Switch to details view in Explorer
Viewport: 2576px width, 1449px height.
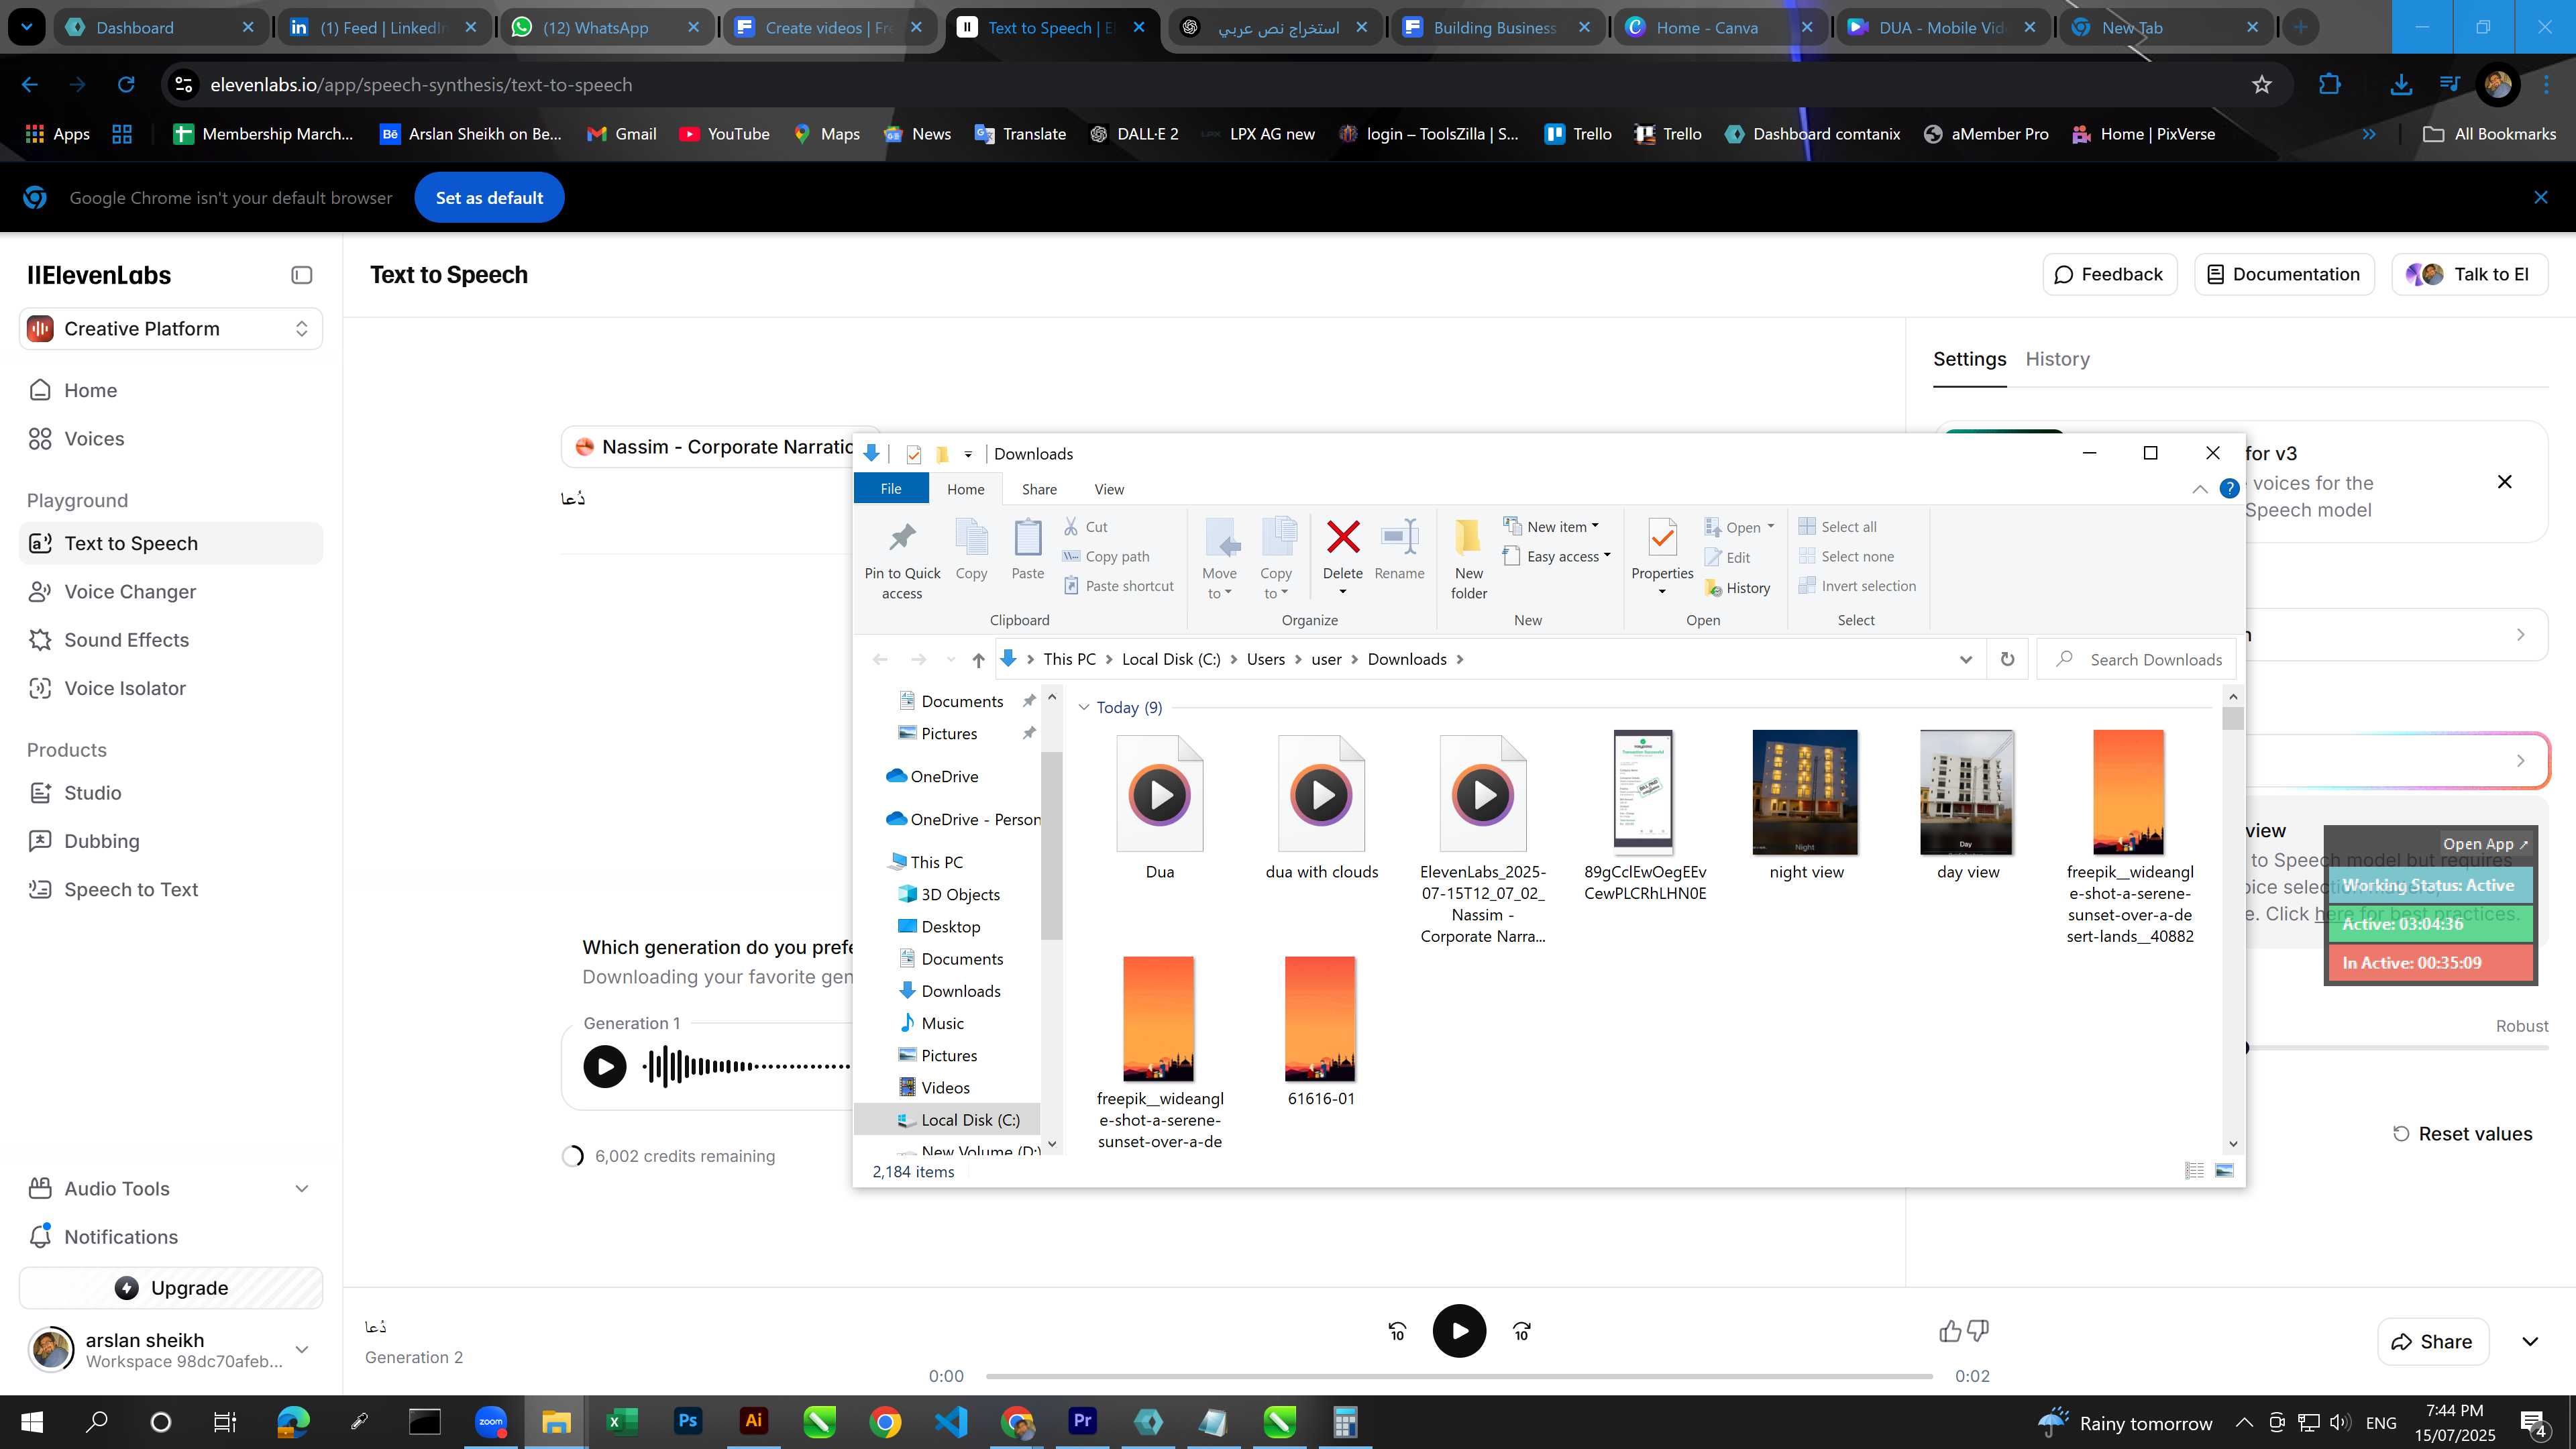[2194, 1170]
